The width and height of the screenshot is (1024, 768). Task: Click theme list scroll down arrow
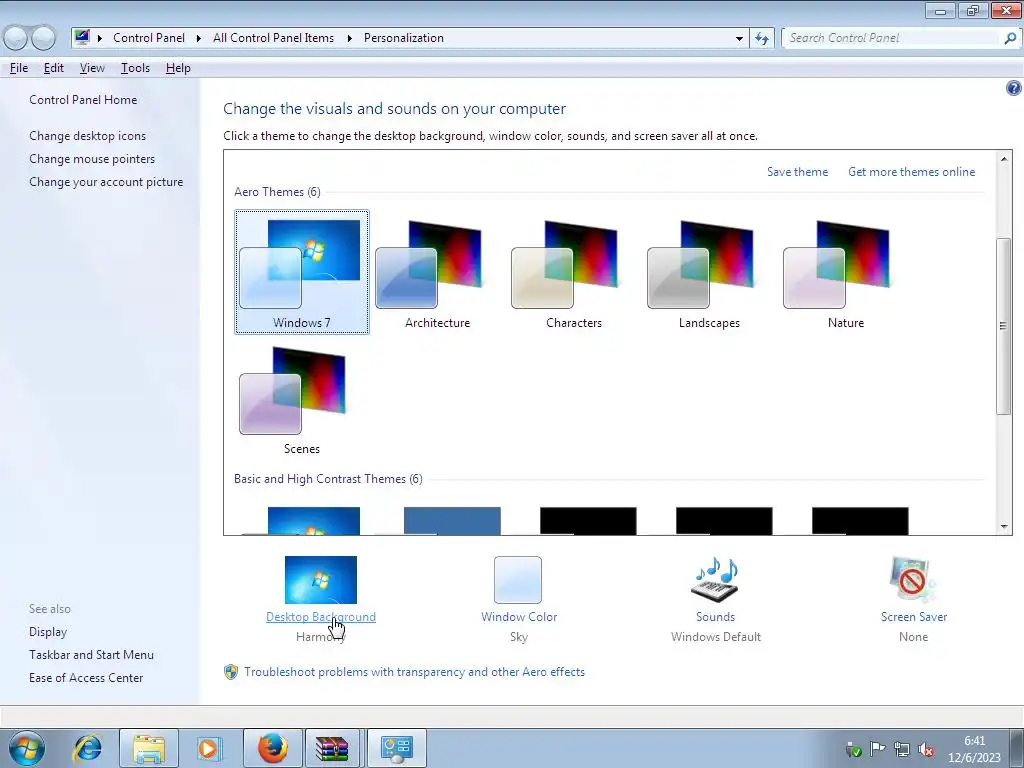[x=1004, y=526]
